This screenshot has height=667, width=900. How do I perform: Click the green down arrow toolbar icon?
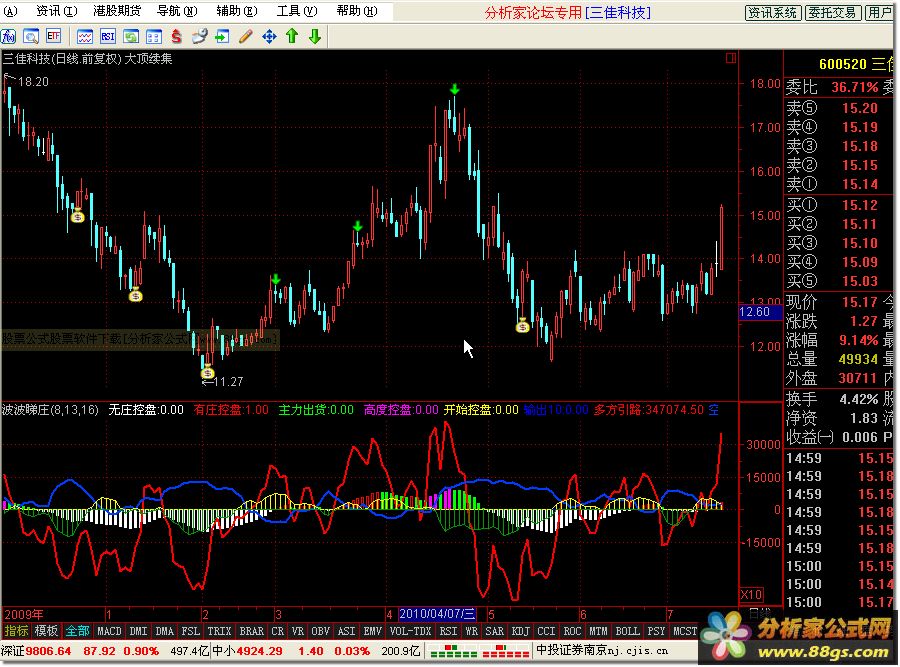tap(315, 37)
